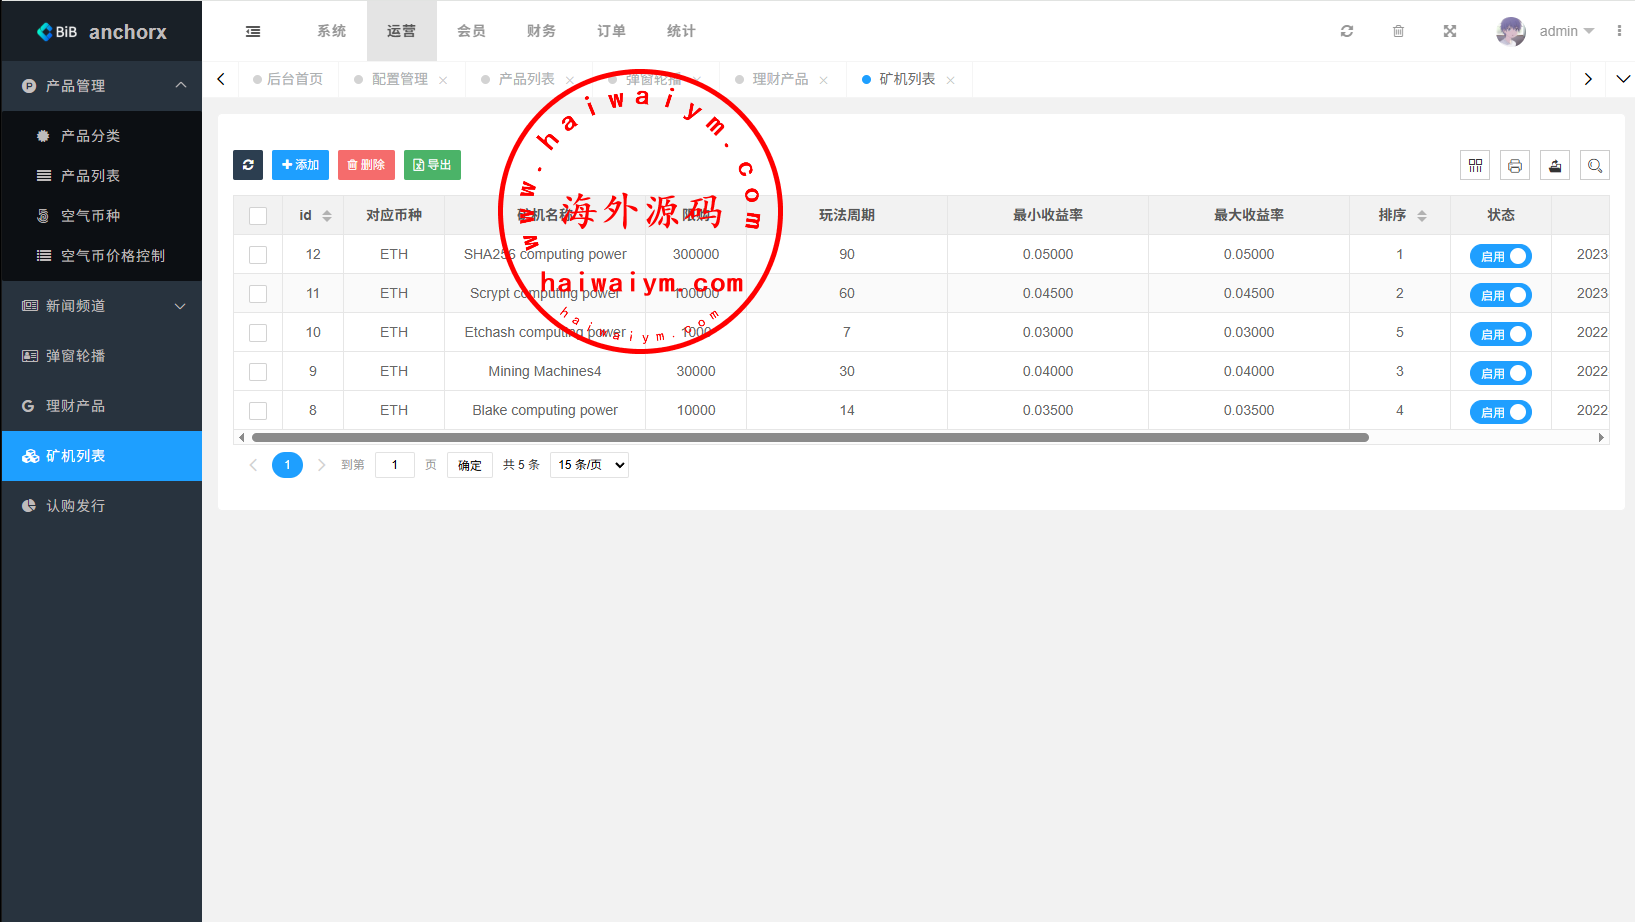Screen dimensions: 1635x922
Task: Open the 15 条/页 page size dropdown
Action: point(590,465)
